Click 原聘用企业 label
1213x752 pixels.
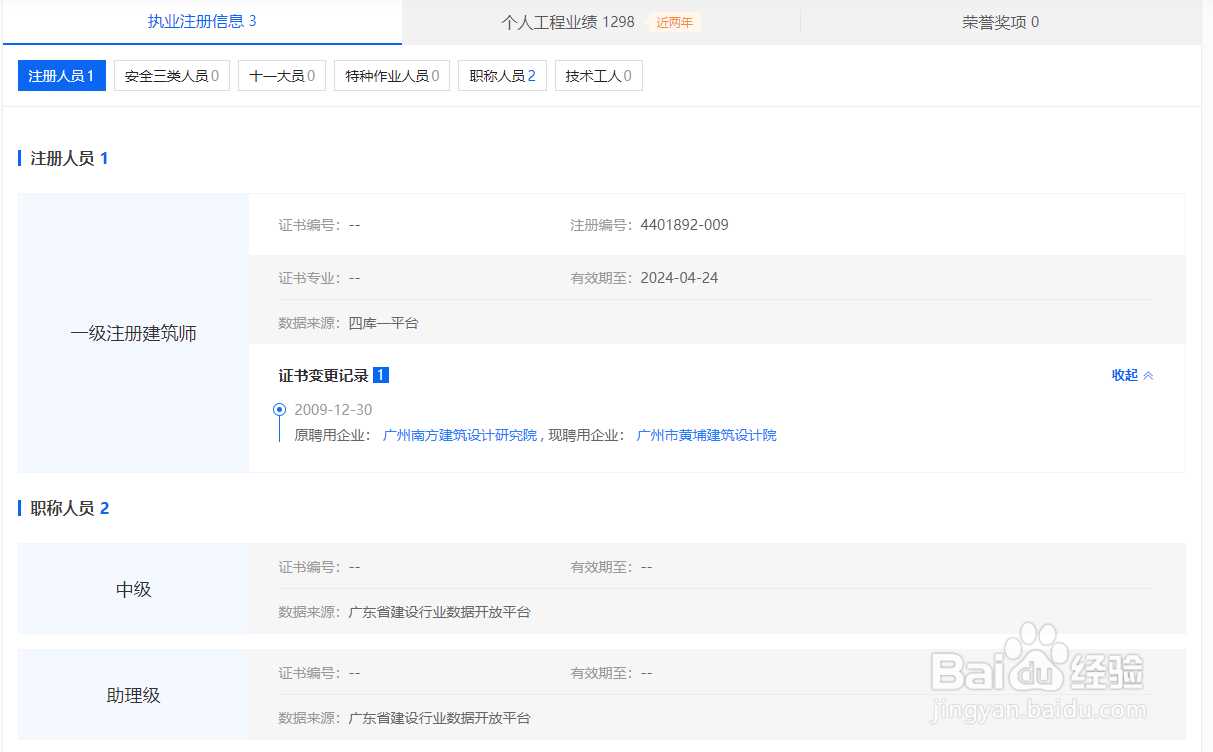332,435
